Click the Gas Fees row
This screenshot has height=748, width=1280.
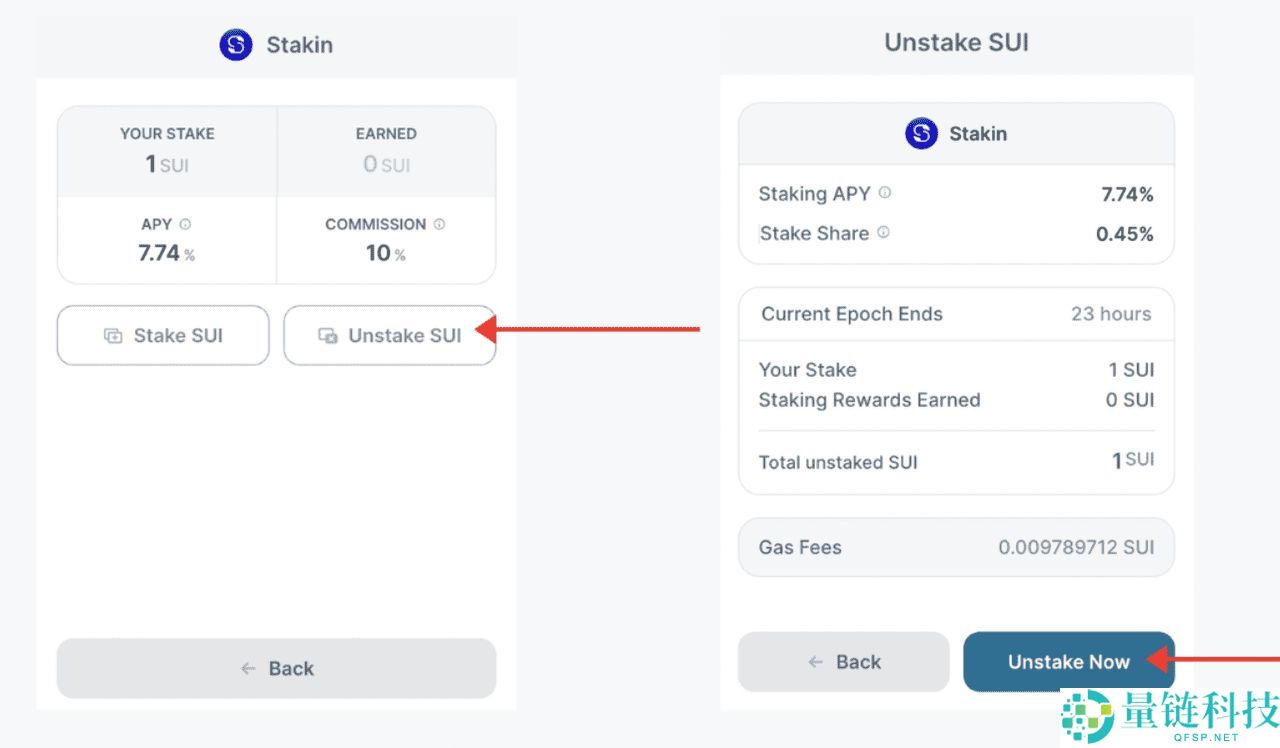pos(956,547)
